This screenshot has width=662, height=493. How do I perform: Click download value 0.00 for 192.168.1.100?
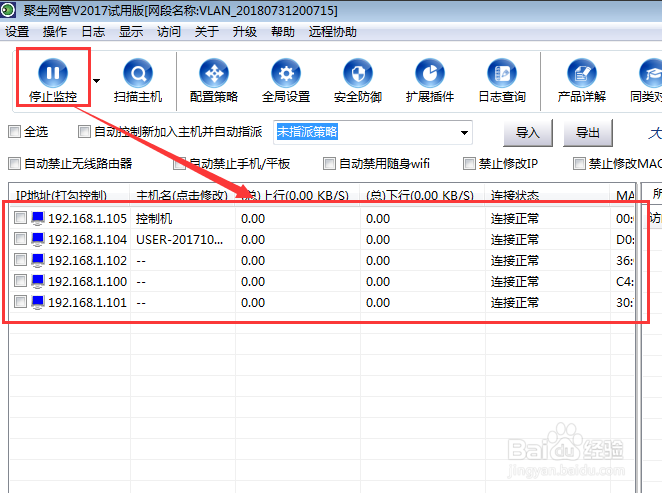pyautogui.click(x=378, y=282)
